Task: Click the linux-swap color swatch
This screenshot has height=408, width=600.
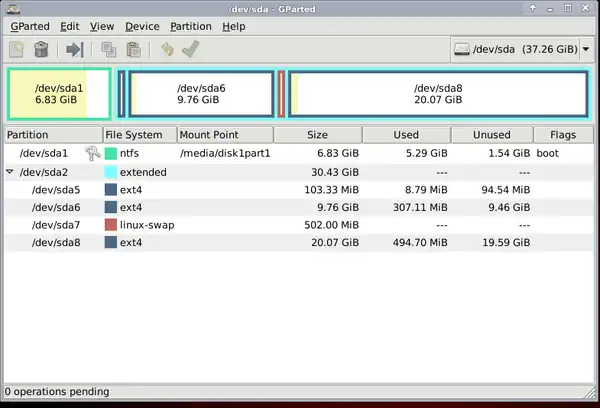Action: (110, 225)
